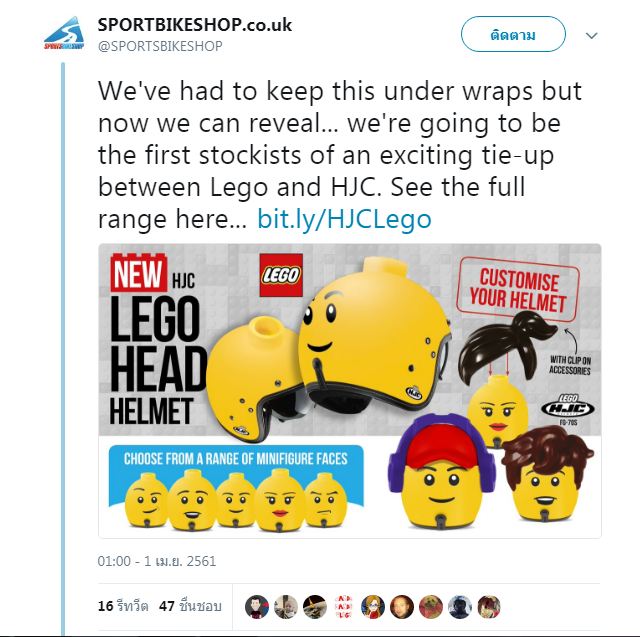Screen dimensions: 640x637
Task: Select the red-lettered text liker avatar
Action: click(x=344, y=607)
